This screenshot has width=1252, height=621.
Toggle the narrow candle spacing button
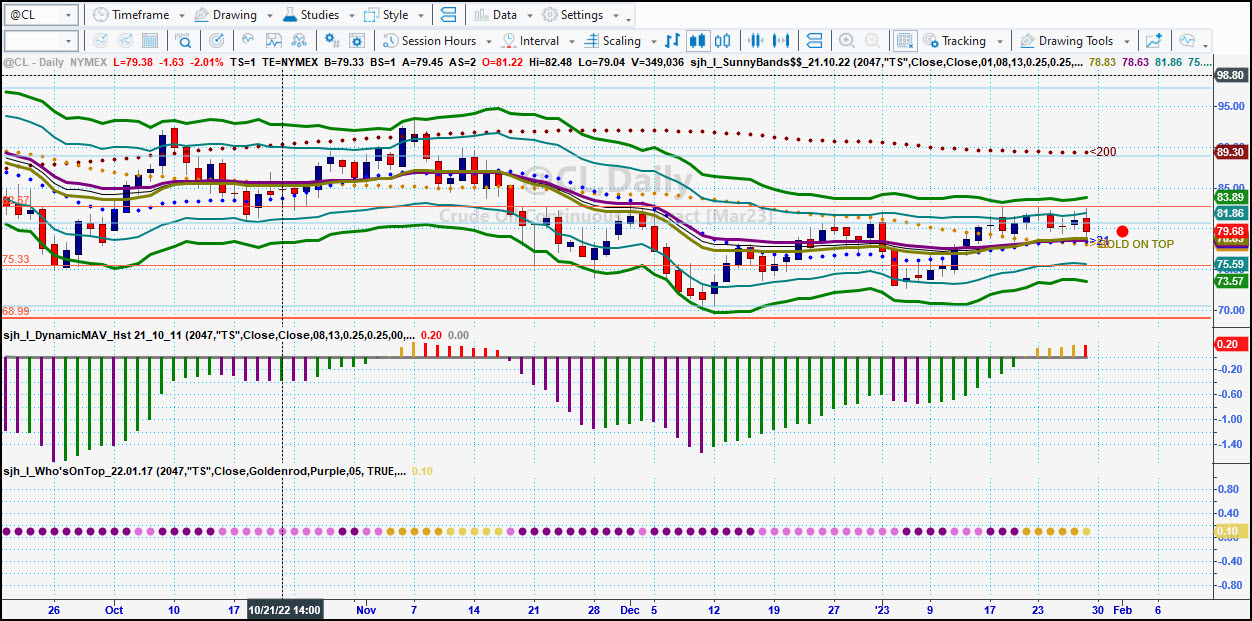click(x=757, y=41)
